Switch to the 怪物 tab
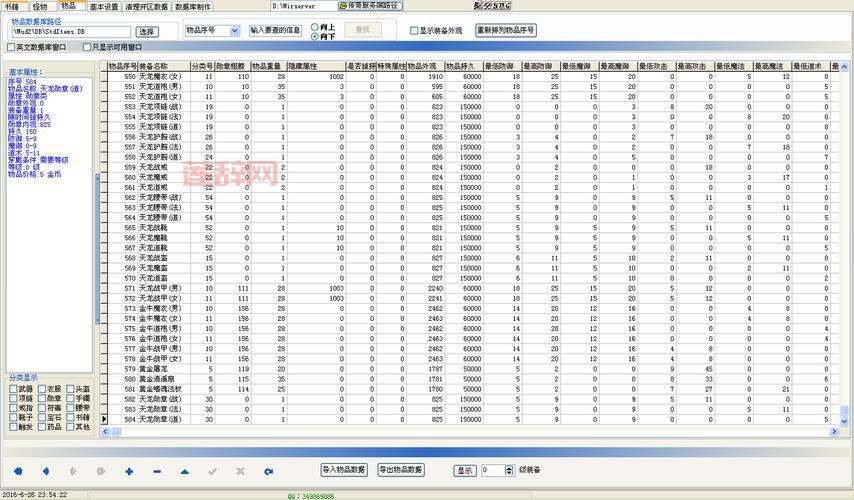Viewport: 854px width, 500px height. 39,6
